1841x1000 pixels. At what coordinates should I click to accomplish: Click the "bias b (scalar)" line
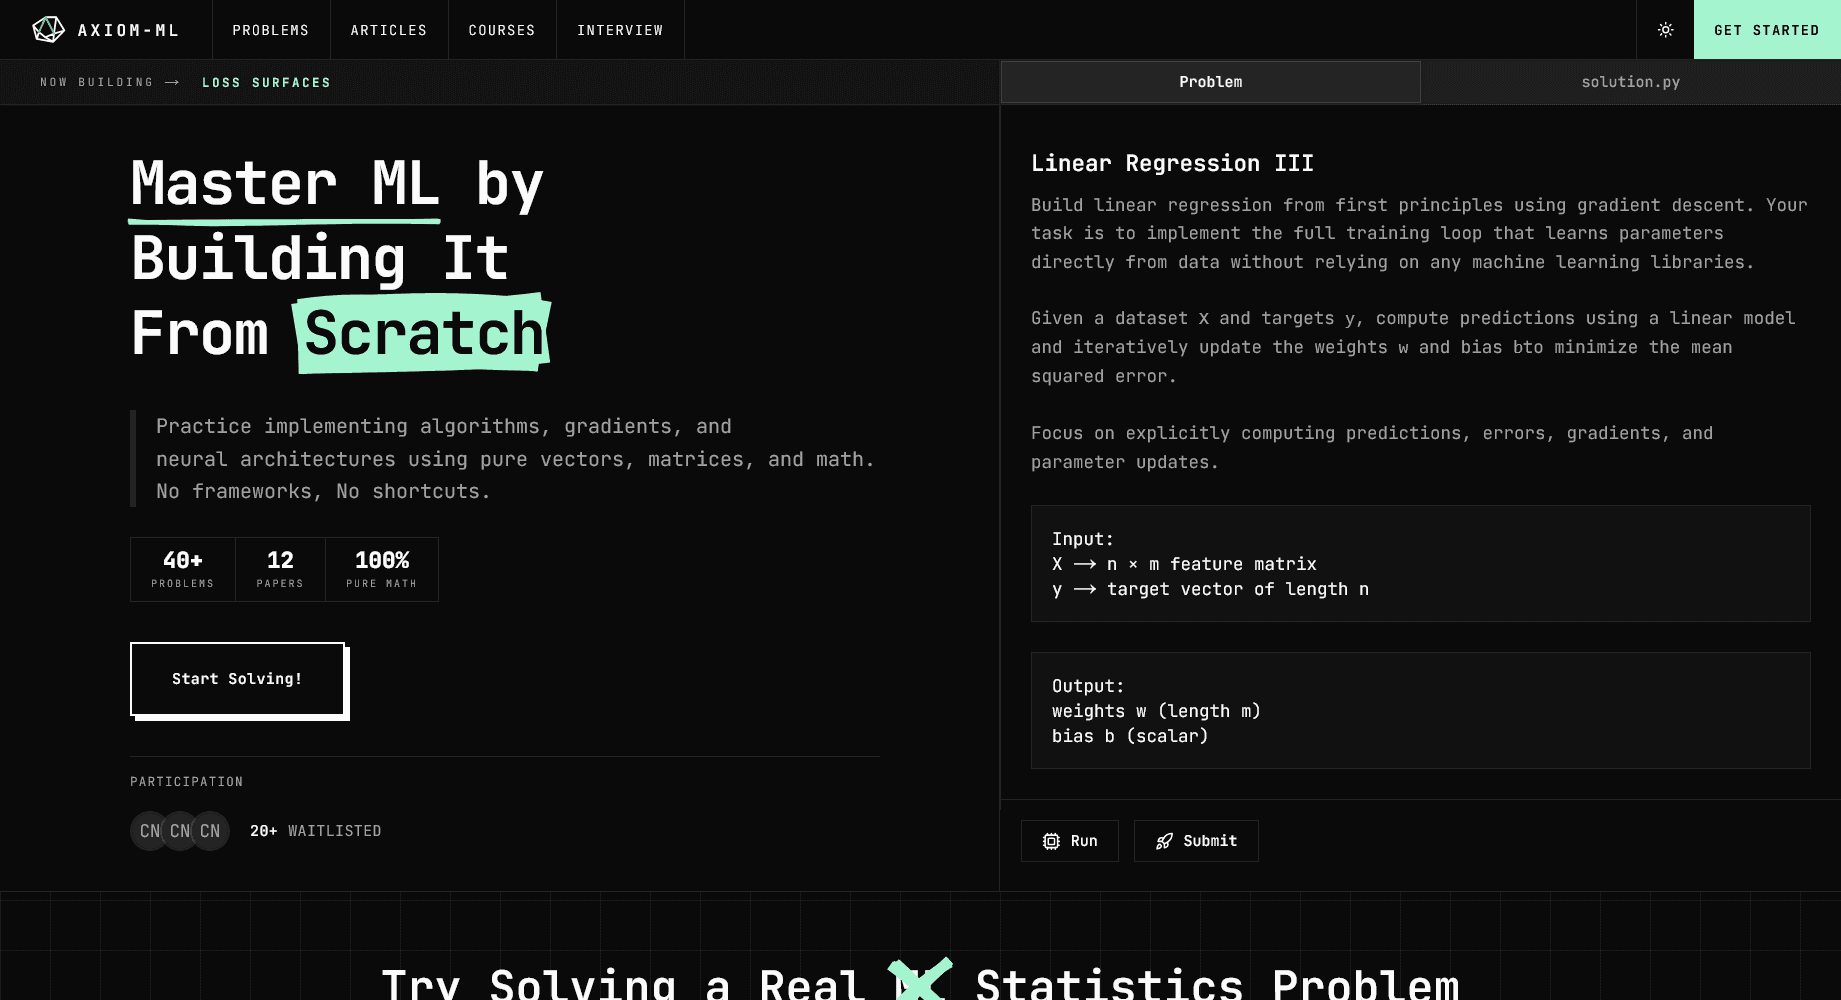click(1130, 736)
